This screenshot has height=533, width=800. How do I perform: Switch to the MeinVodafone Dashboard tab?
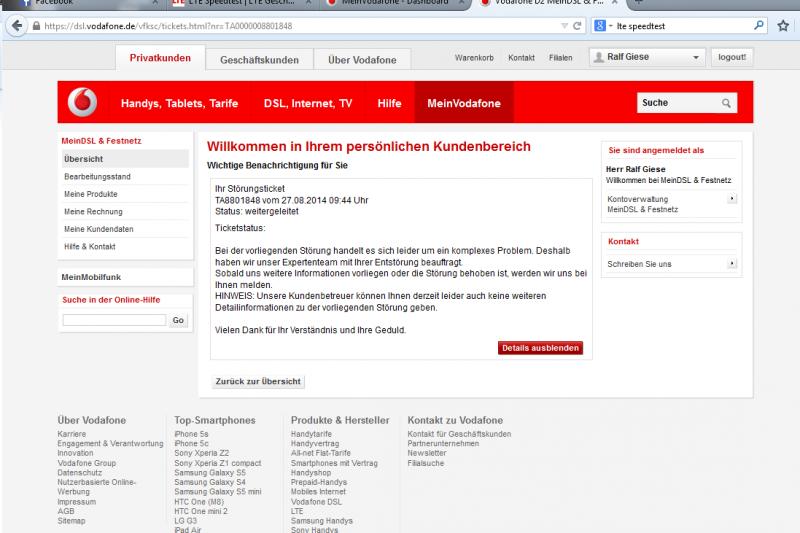point(395,3)
